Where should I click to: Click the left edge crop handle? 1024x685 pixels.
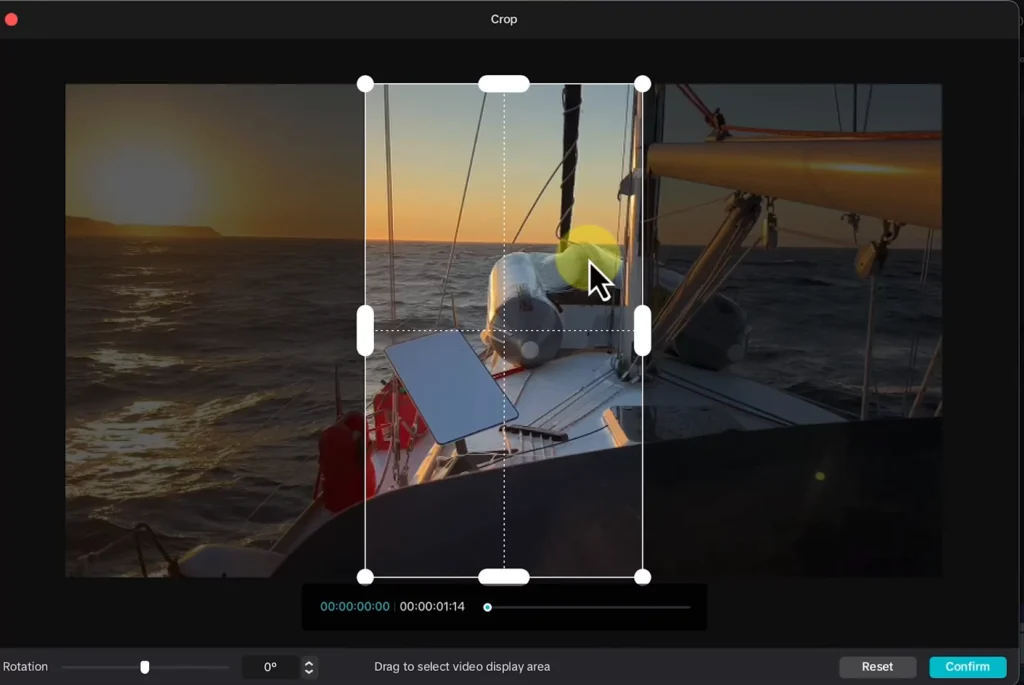[x=365, y=331]
